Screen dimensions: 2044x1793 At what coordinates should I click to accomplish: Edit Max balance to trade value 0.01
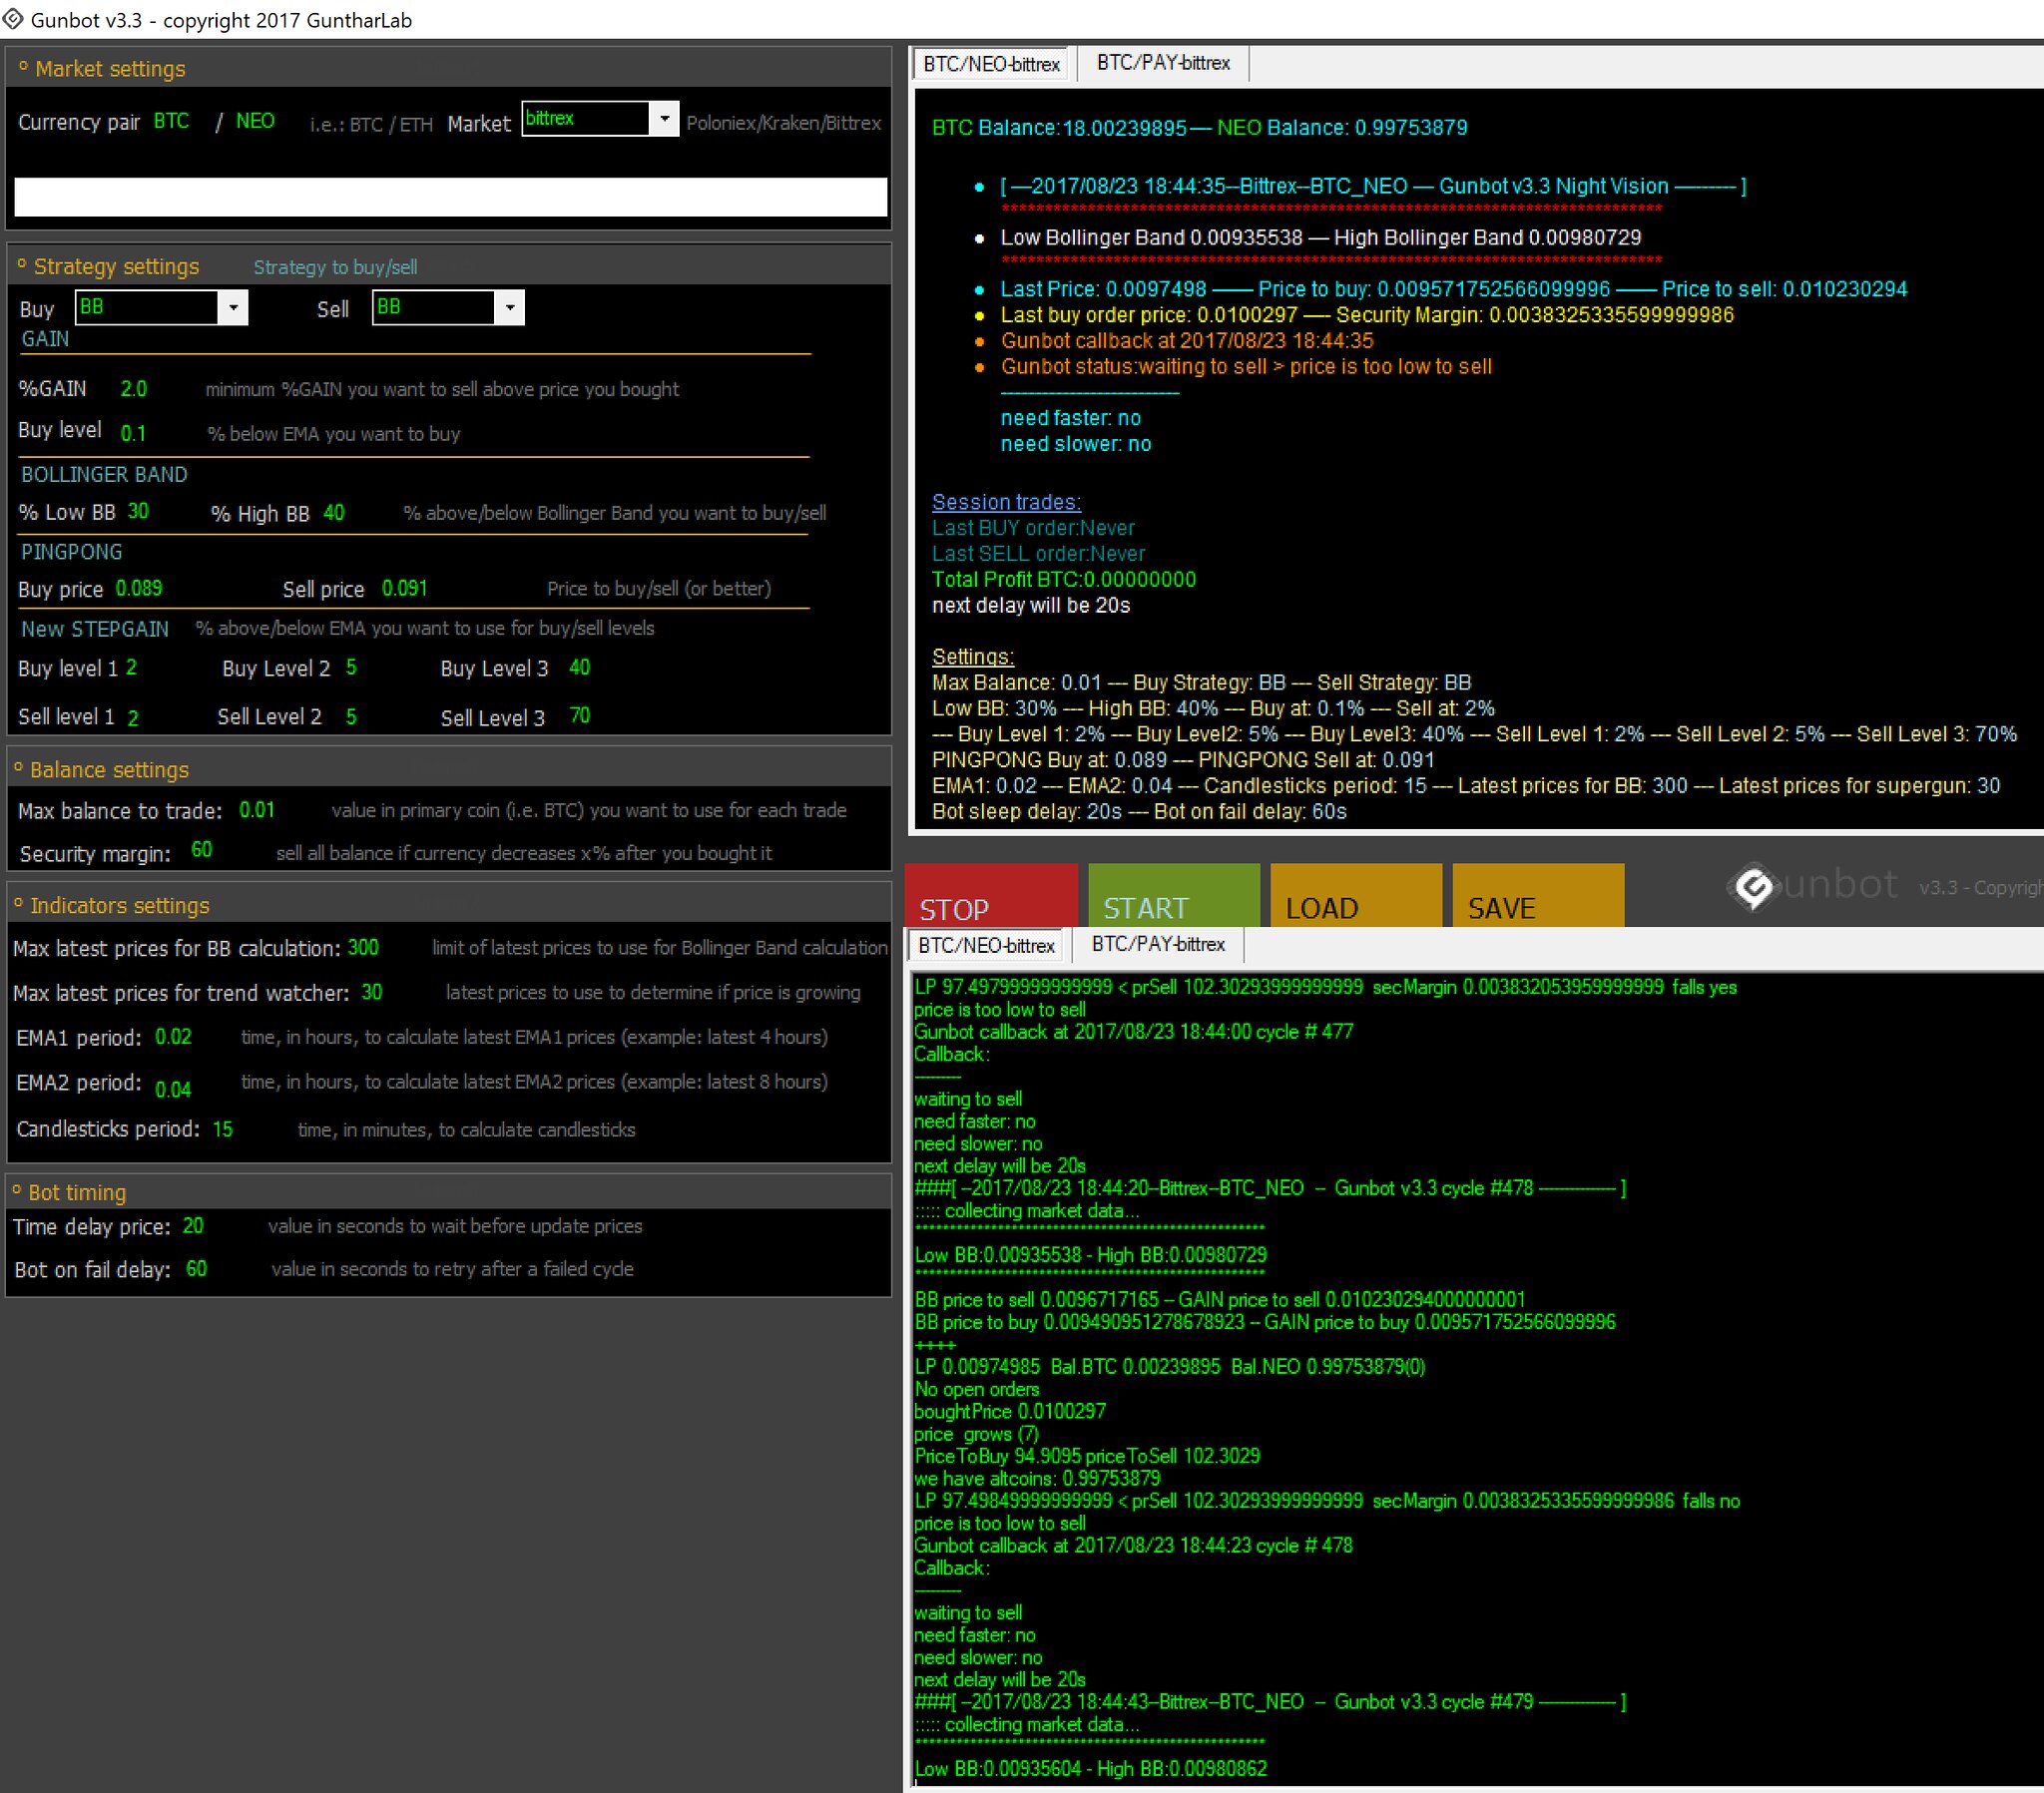(257, 810)
